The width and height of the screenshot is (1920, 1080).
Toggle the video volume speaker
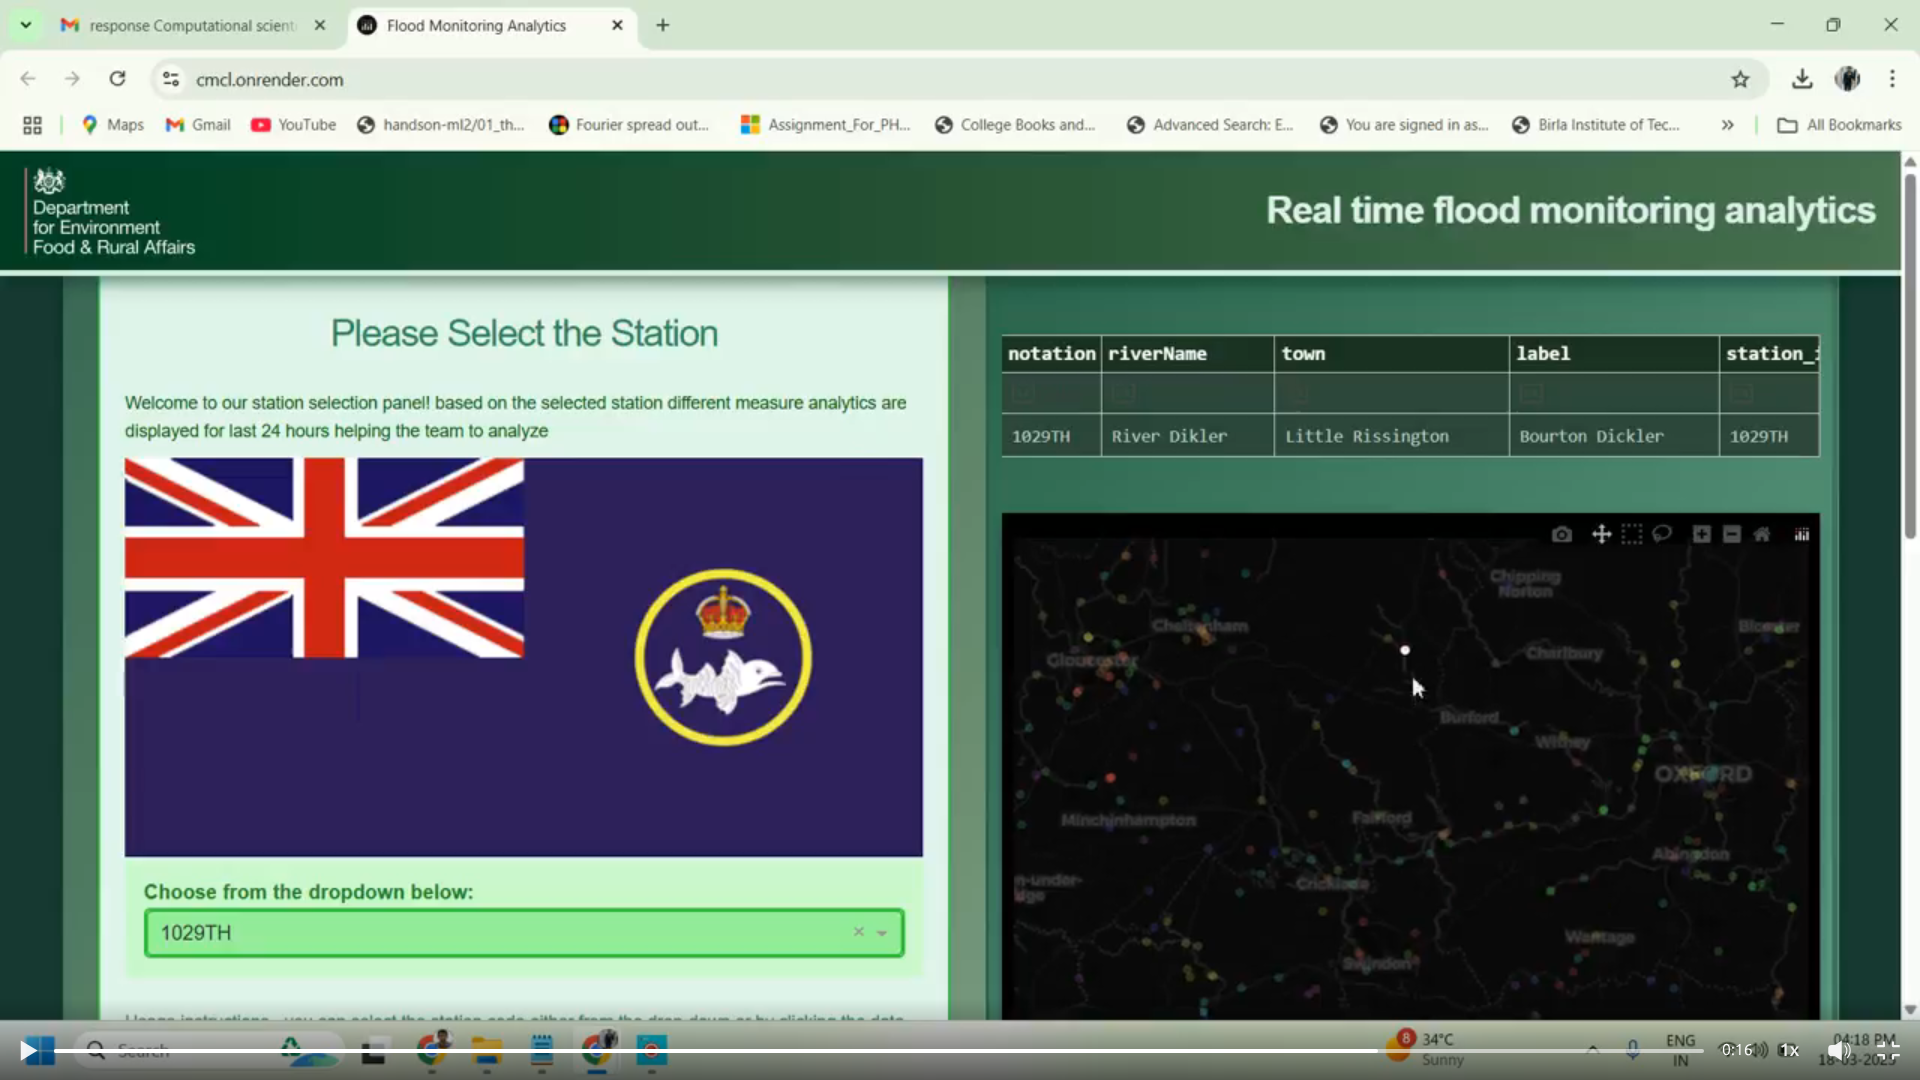[1838, 1050]
